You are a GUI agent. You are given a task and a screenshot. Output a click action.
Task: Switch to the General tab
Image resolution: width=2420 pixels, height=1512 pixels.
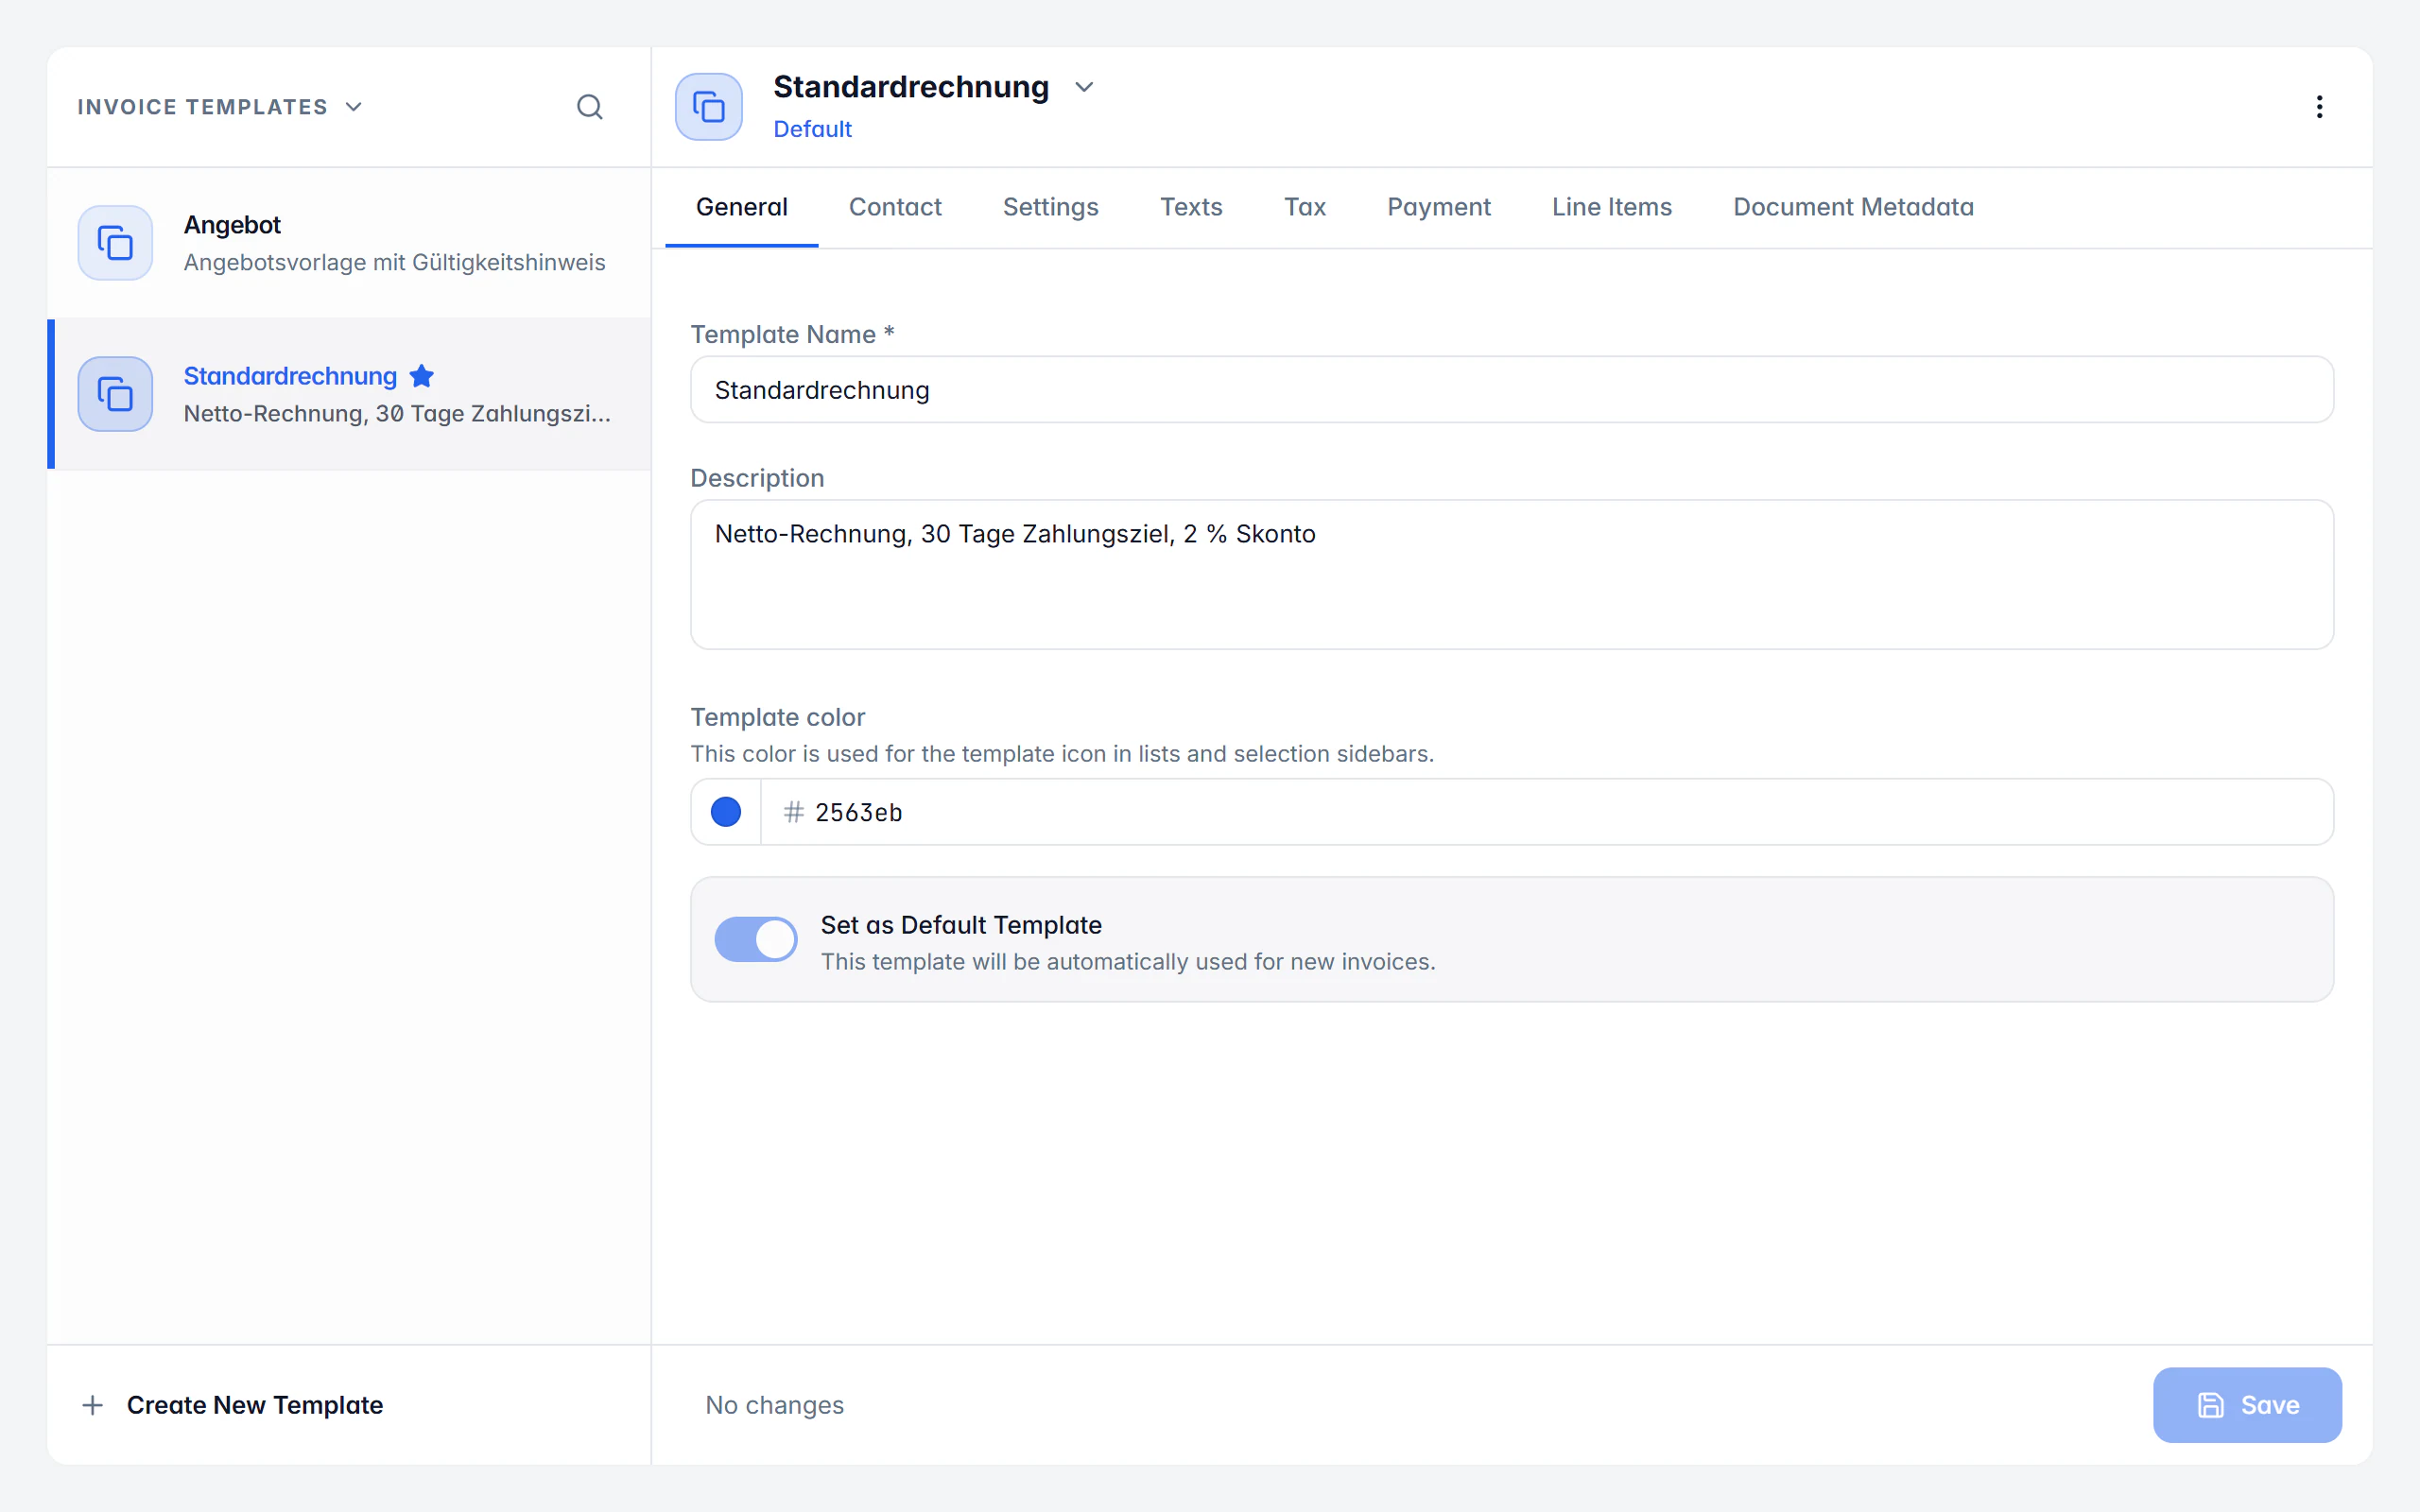click(x=742, y=207)
